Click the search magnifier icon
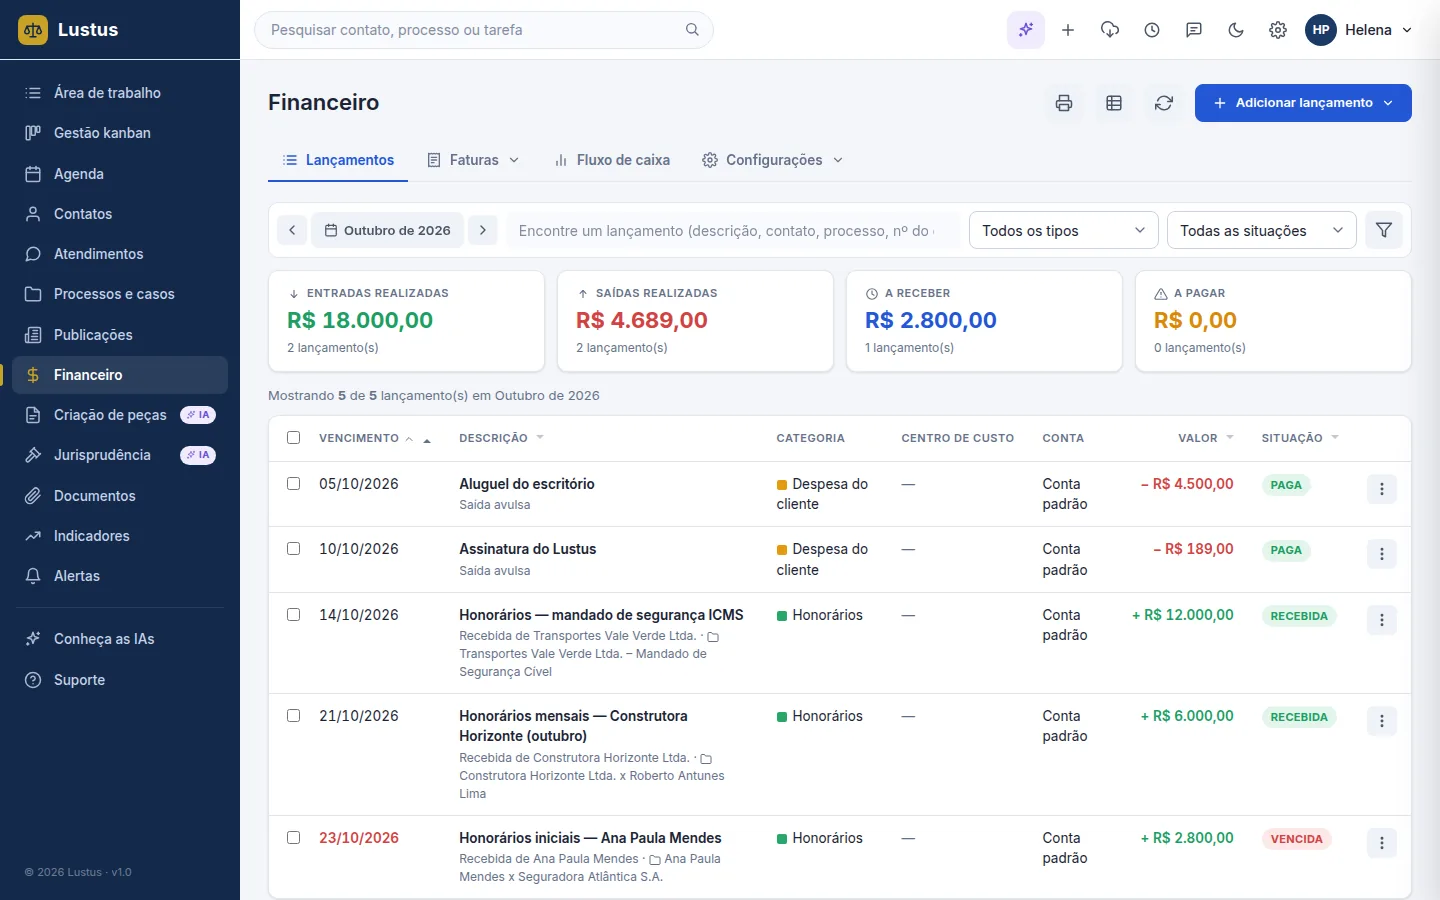The height and width of the screenshot is (900, 1440). click(692, 30)
